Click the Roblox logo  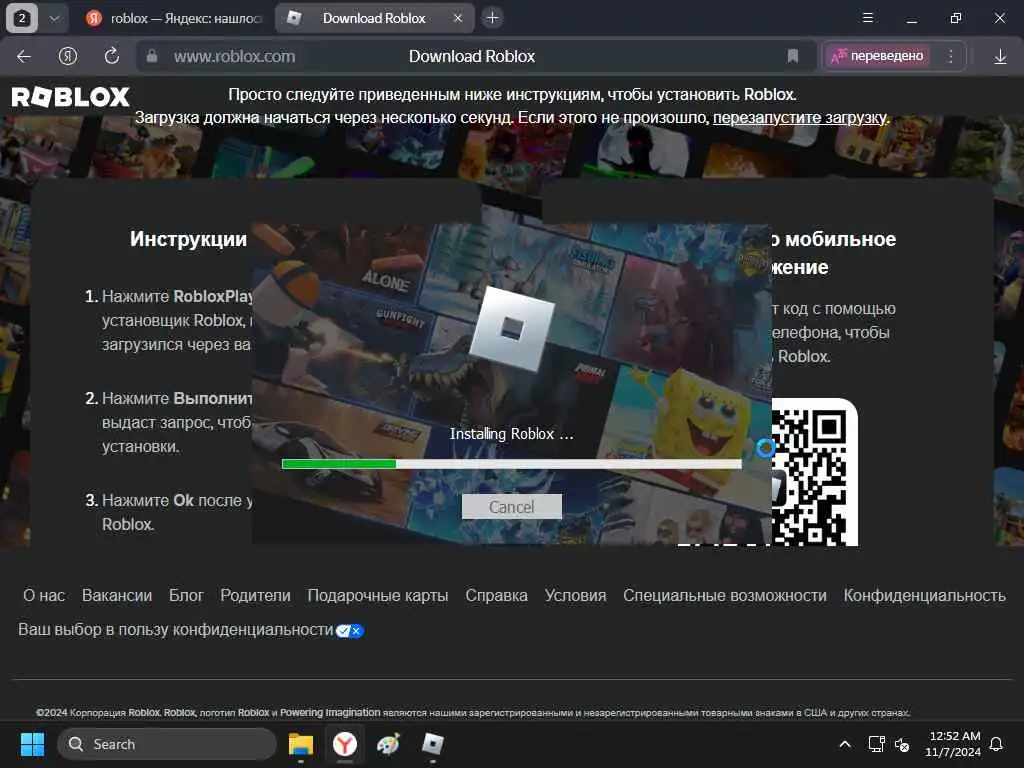click(x=71, y=97)
